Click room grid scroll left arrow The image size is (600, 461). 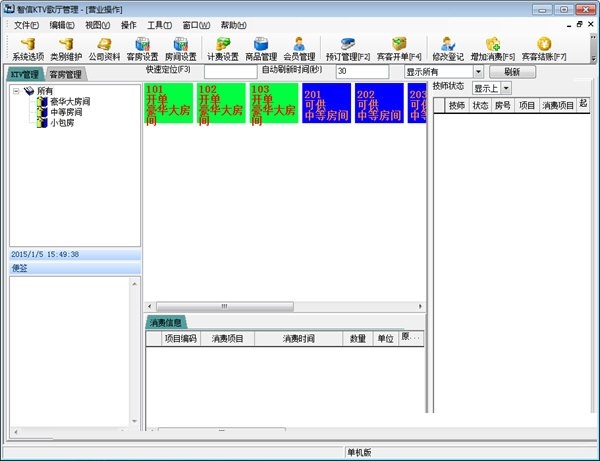coord(150,306)
